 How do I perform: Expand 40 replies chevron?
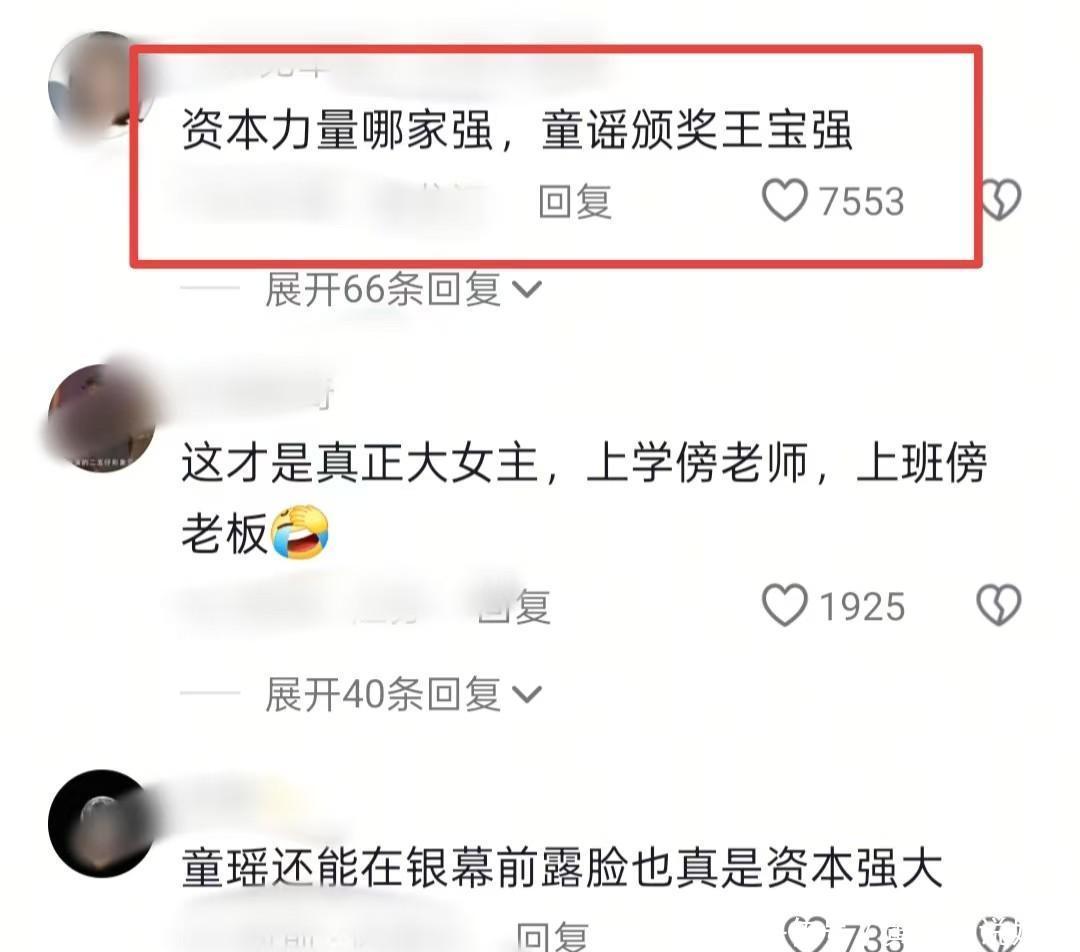(x=527, y=694)
